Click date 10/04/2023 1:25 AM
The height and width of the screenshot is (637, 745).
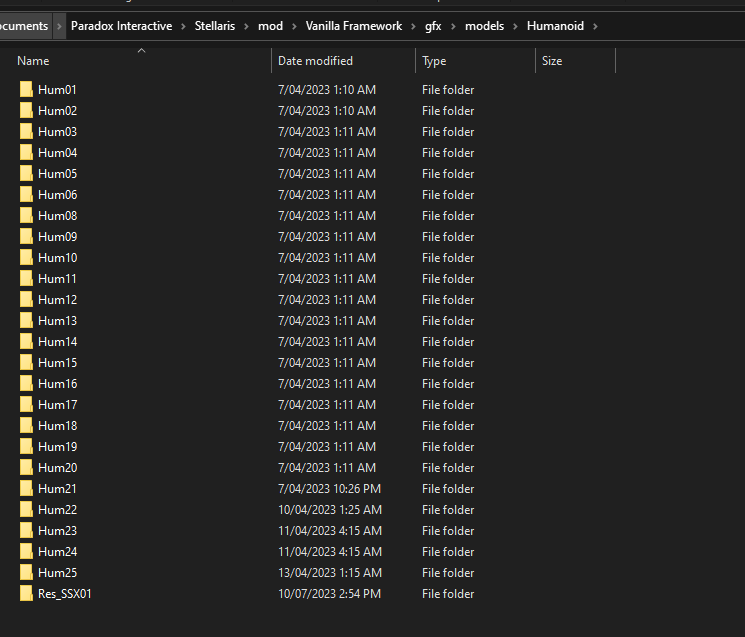(x=330, y=509)
